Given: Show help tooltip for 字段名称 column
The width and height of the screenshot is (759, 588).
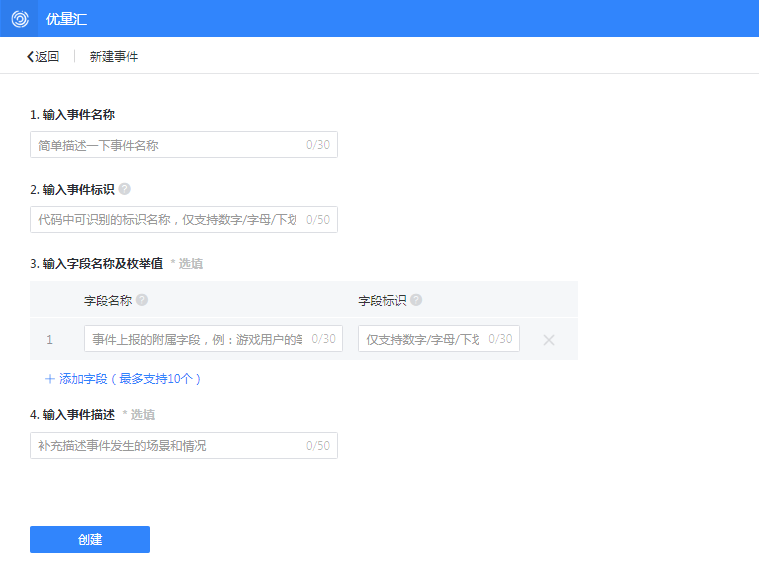Looking at the screenshot, I should (142, 300).
